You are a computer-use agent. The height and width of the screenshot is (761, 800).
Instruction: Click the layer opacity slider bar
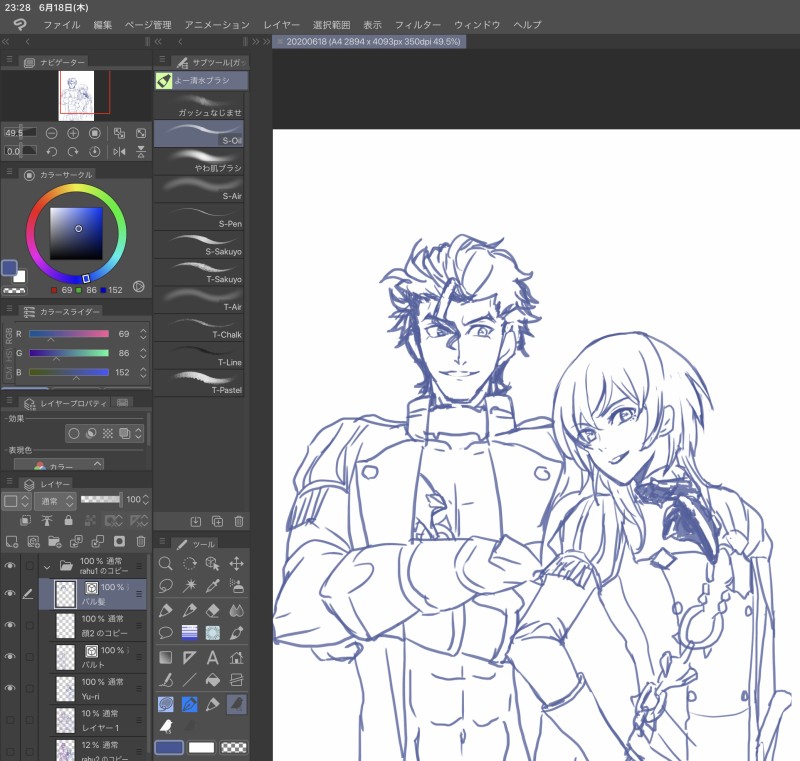[x=101, y=499]
